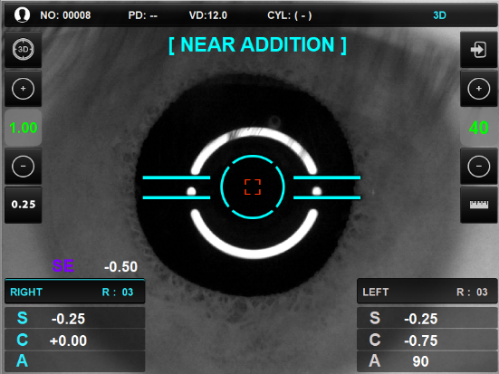Decrease the 40 value with right minus button
Screen dimensions: 499x374
[x=479, y=166]
